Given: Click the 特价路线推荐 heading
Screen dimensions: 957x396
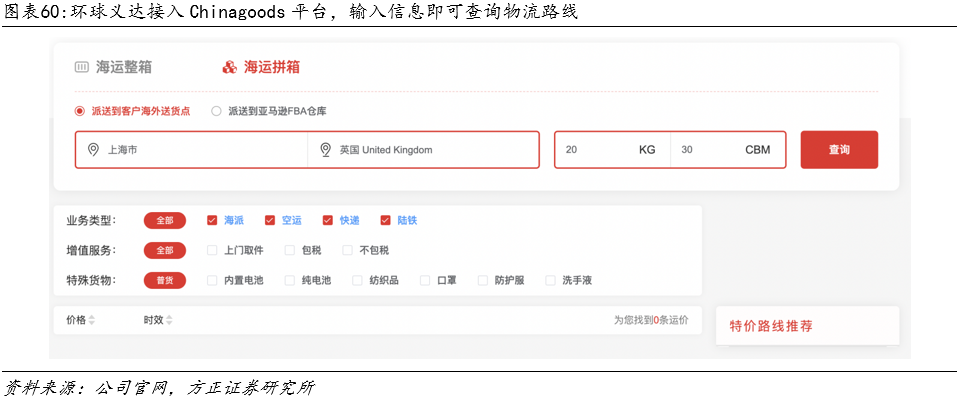Looking at the screenshot, I should [x=771, y=326].
